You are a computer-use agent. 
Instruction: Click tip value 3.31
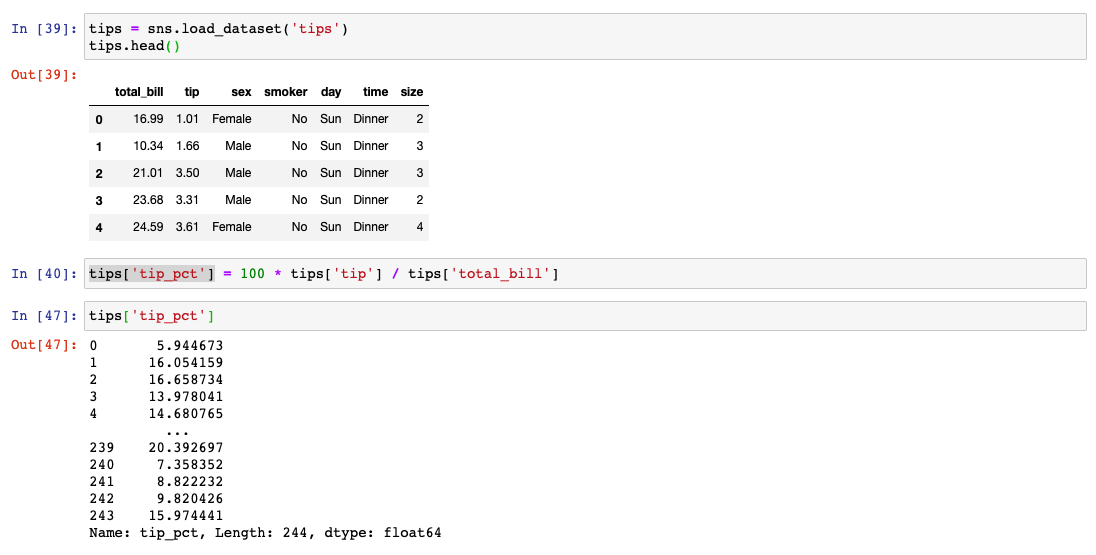pyautogui.click(x=187, y=200)
